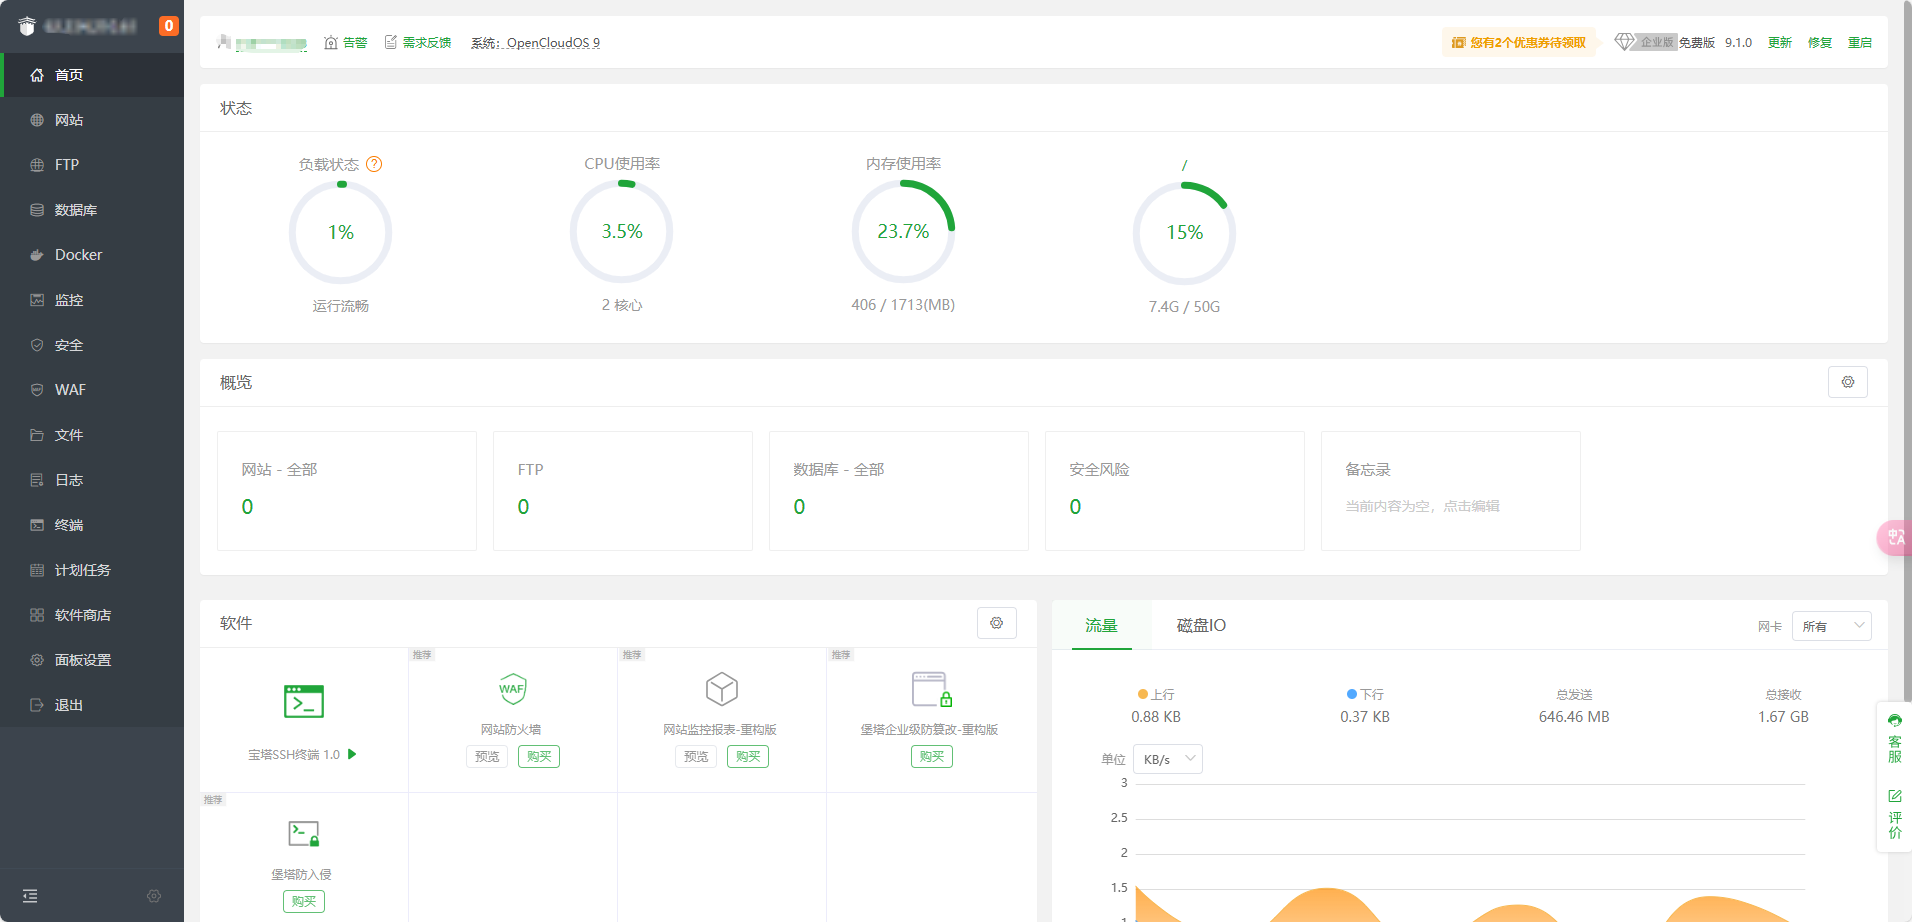This screenshot has height=922, width=1912.
Task: Open the pink translate floating icon
Action: click(1894, 538)
